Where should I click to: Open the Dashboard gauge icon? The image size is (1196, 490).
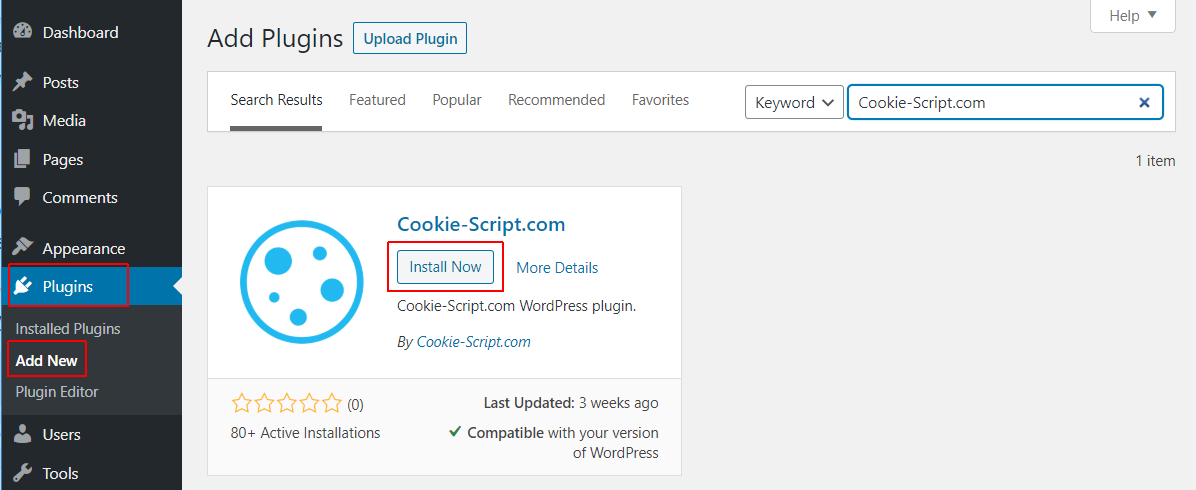[24, 32]
